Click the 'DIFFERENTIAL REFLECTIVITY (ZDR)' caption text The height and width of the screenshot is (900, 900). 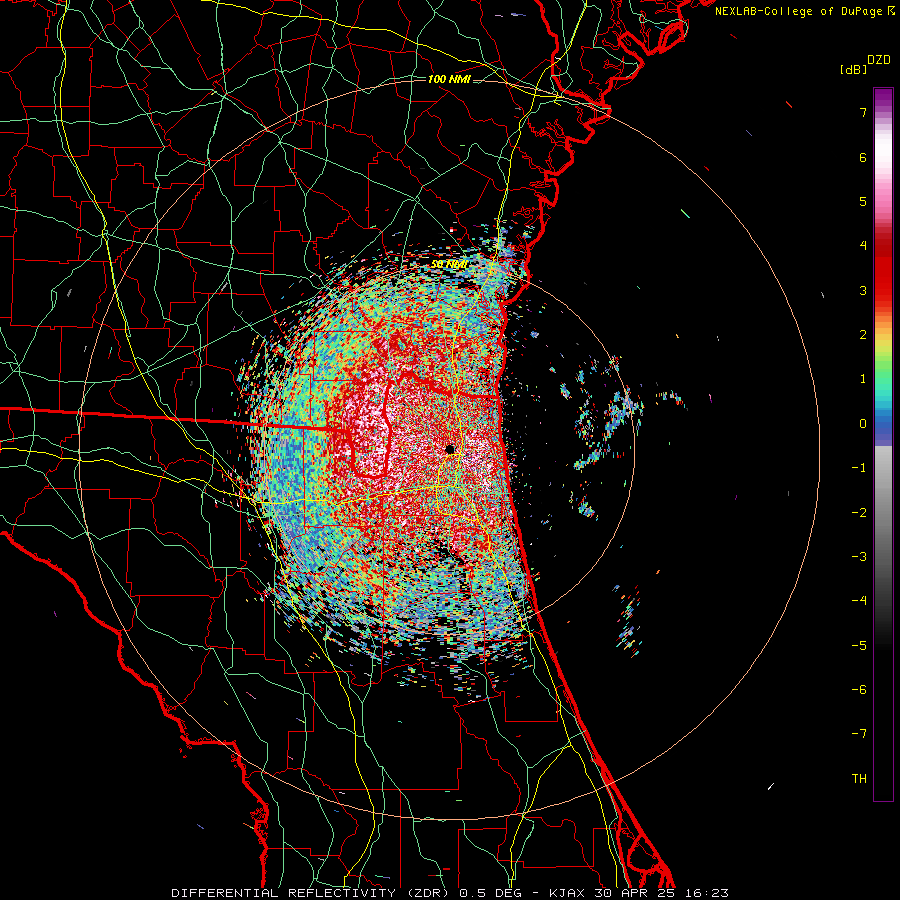[313, 893]
